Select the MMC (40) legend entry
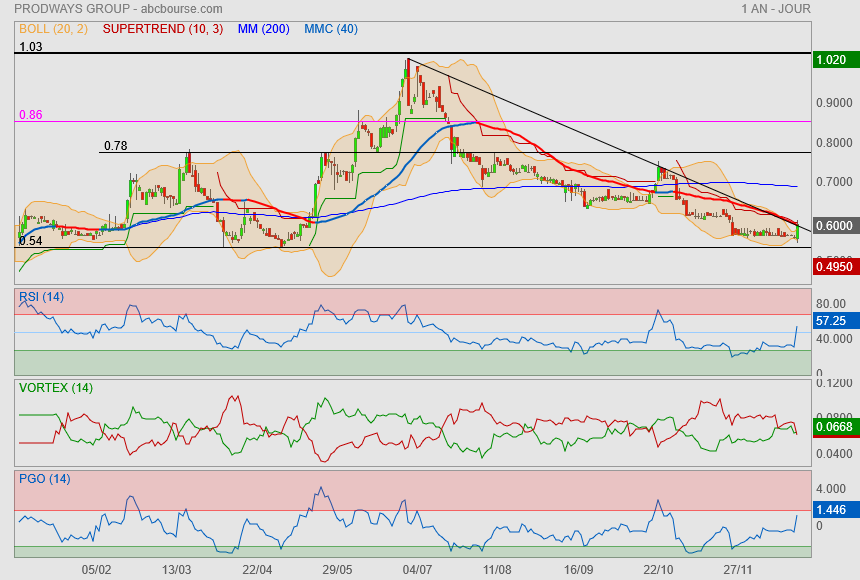 pyautogui.click(x=330, y=29)
